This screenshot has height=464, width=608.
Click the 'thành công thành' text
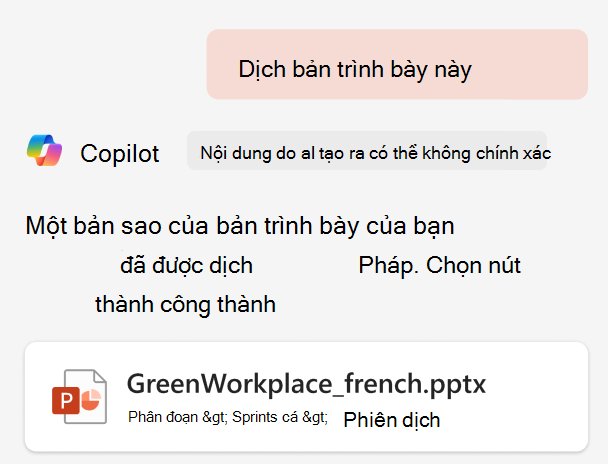185,304
